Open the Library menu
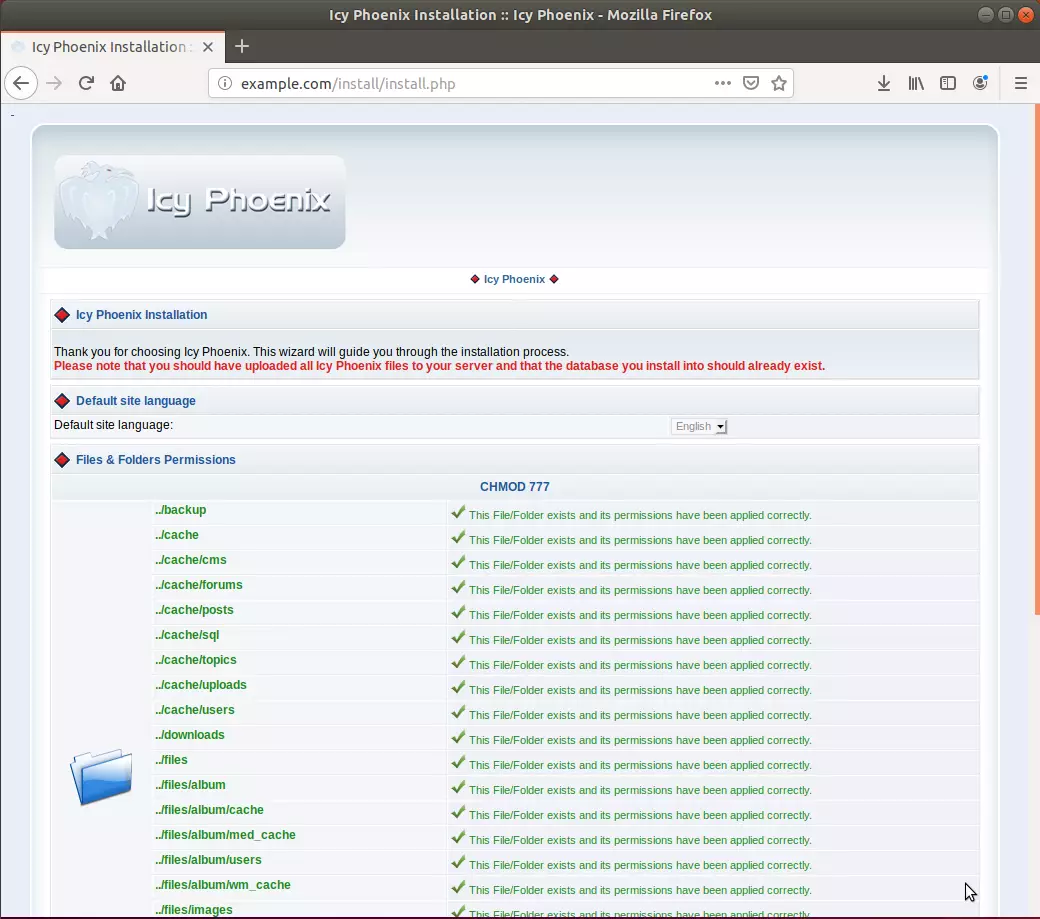The width and height of the screenshot is (1040, 919). click(916, 84)
